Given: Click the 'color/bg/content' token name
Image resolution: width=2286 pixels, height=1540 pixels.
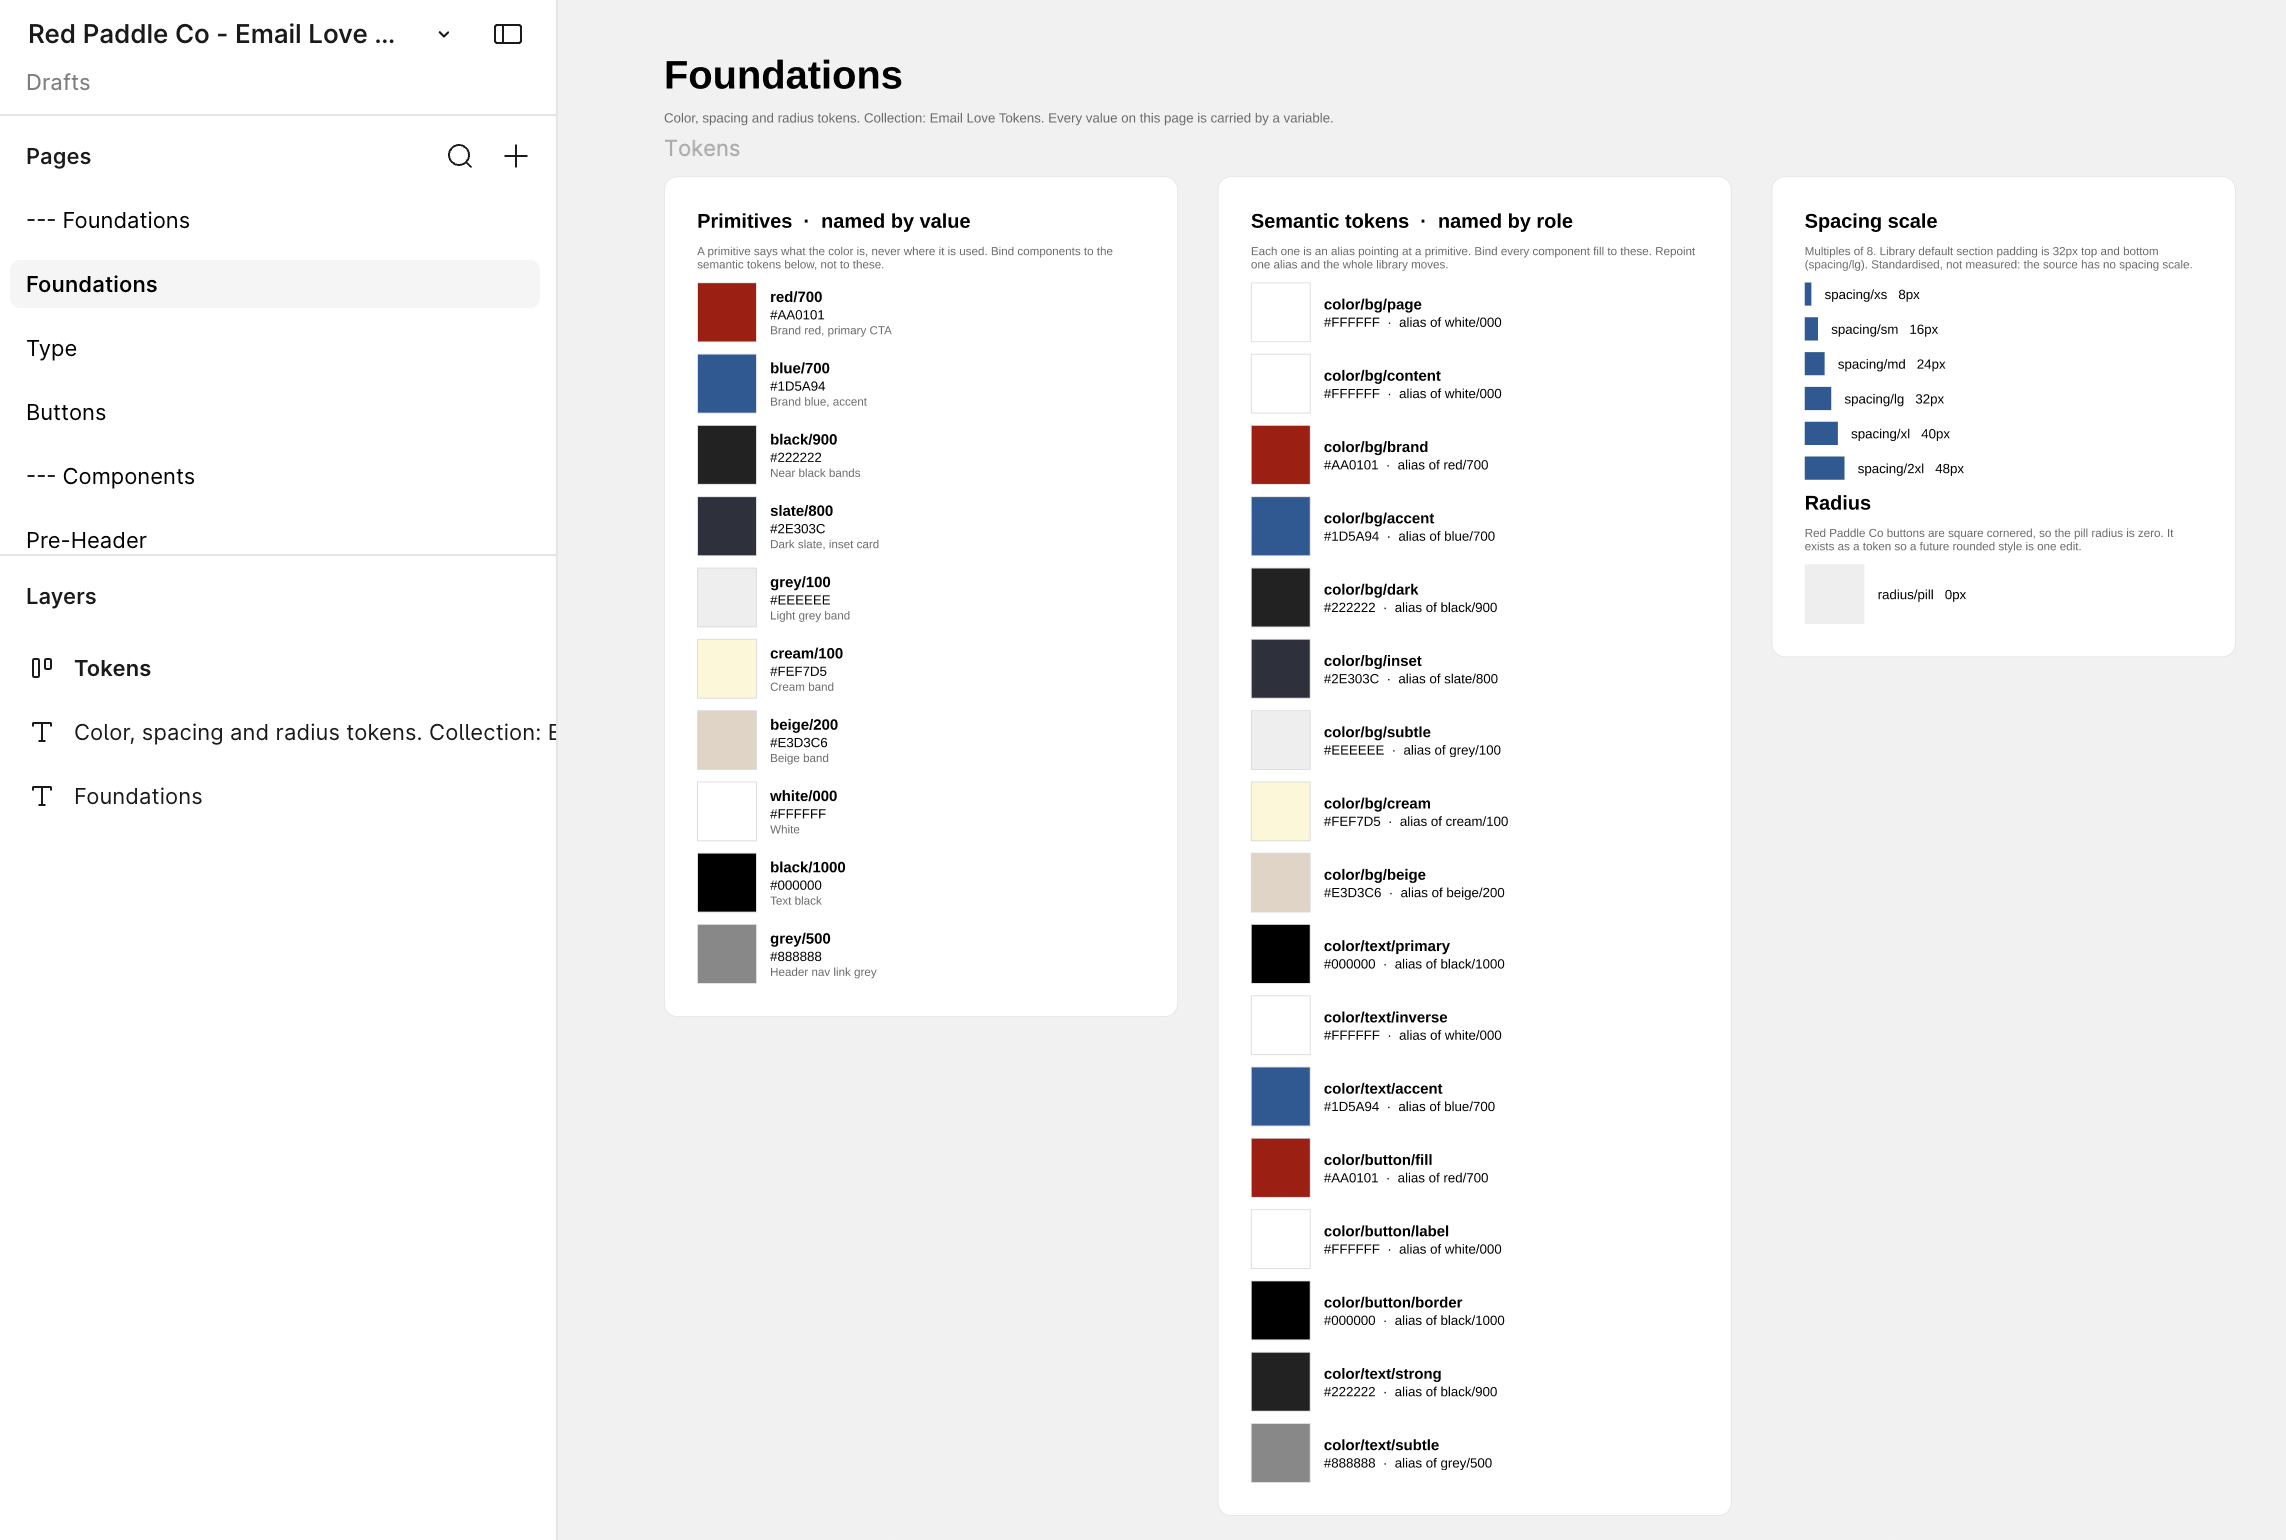Looking at the screenshot, I should click(1382, 375).
